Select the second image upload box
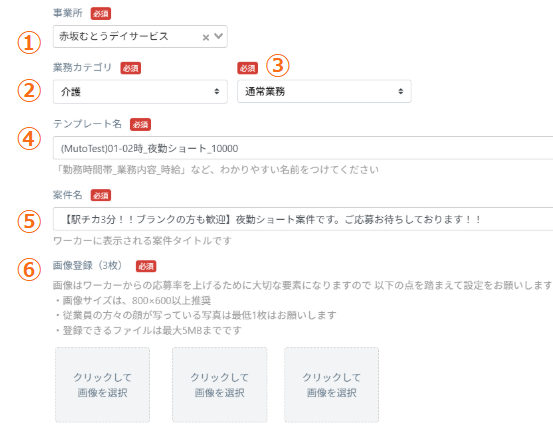553x430 pixels. pyautogui.click(x=219, y=385)
